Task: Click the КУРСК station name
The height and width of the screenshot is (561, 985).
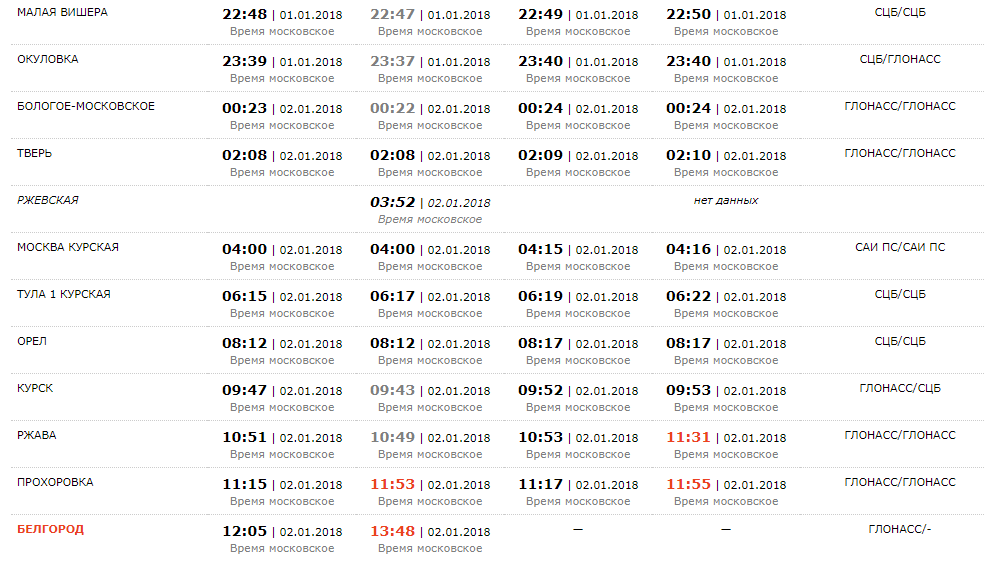Action: tap(35, 388)
